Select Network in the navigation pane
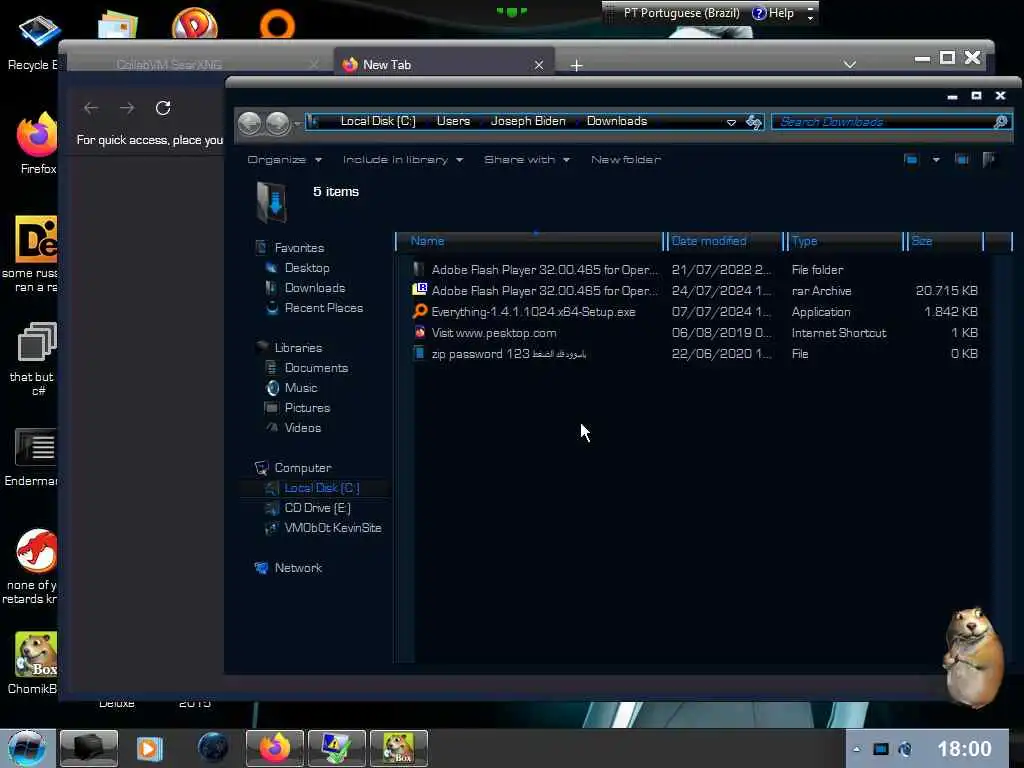Viewport: 1024px width, 768px height. 298,568
